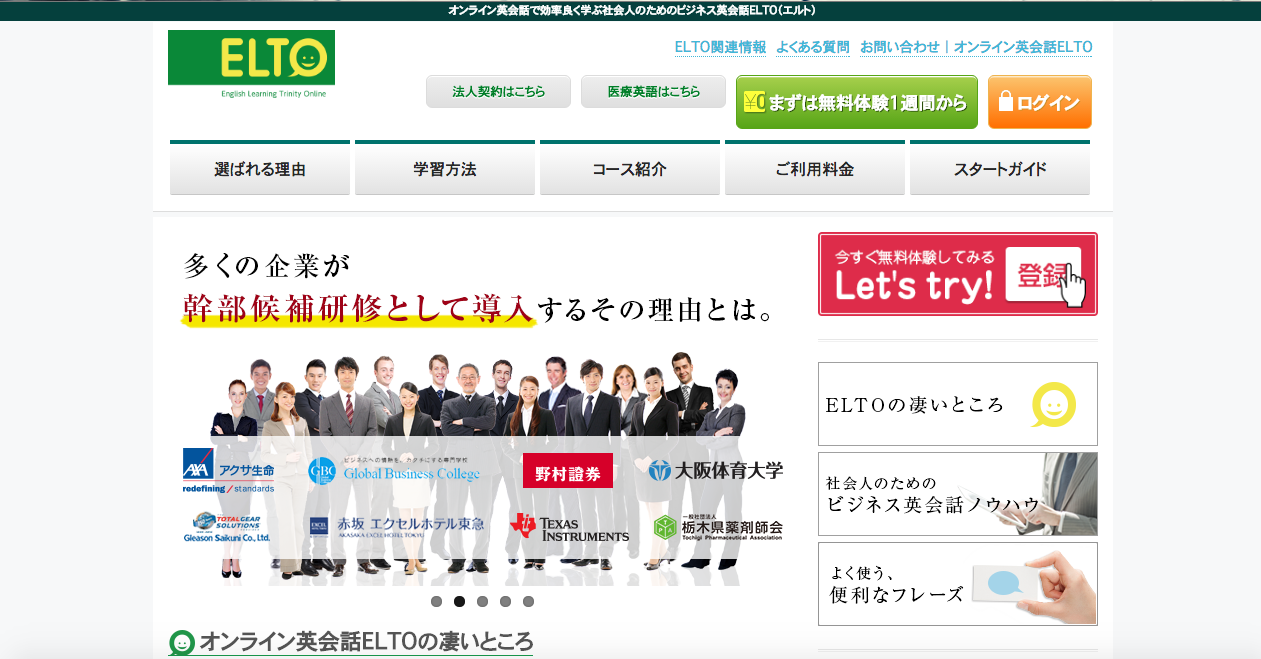Click the Global Business College logo
Image resolution: width=1261 pixels, height=659 pixels.
pyautogui.click(x=394, y=471)
